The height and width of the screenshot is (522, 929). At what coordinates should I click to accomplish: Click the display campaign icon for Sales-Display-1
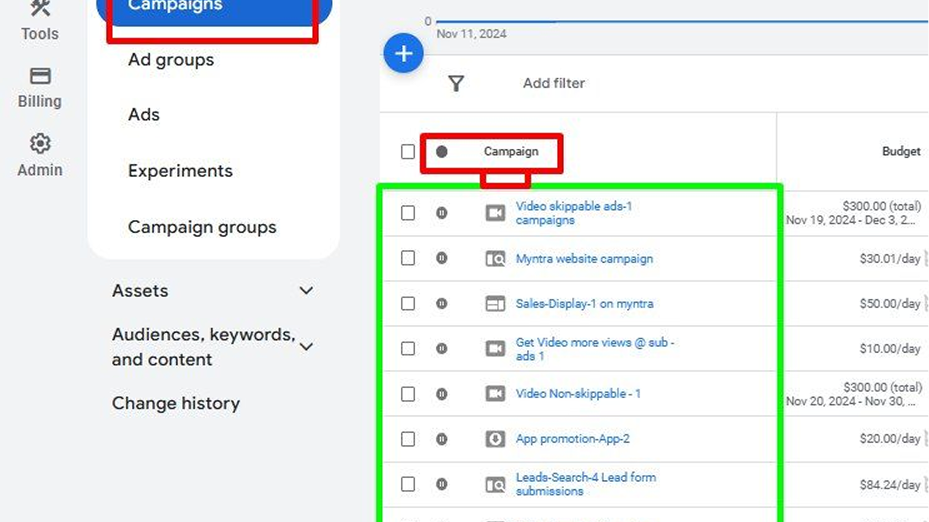click(x=495, y=304)
